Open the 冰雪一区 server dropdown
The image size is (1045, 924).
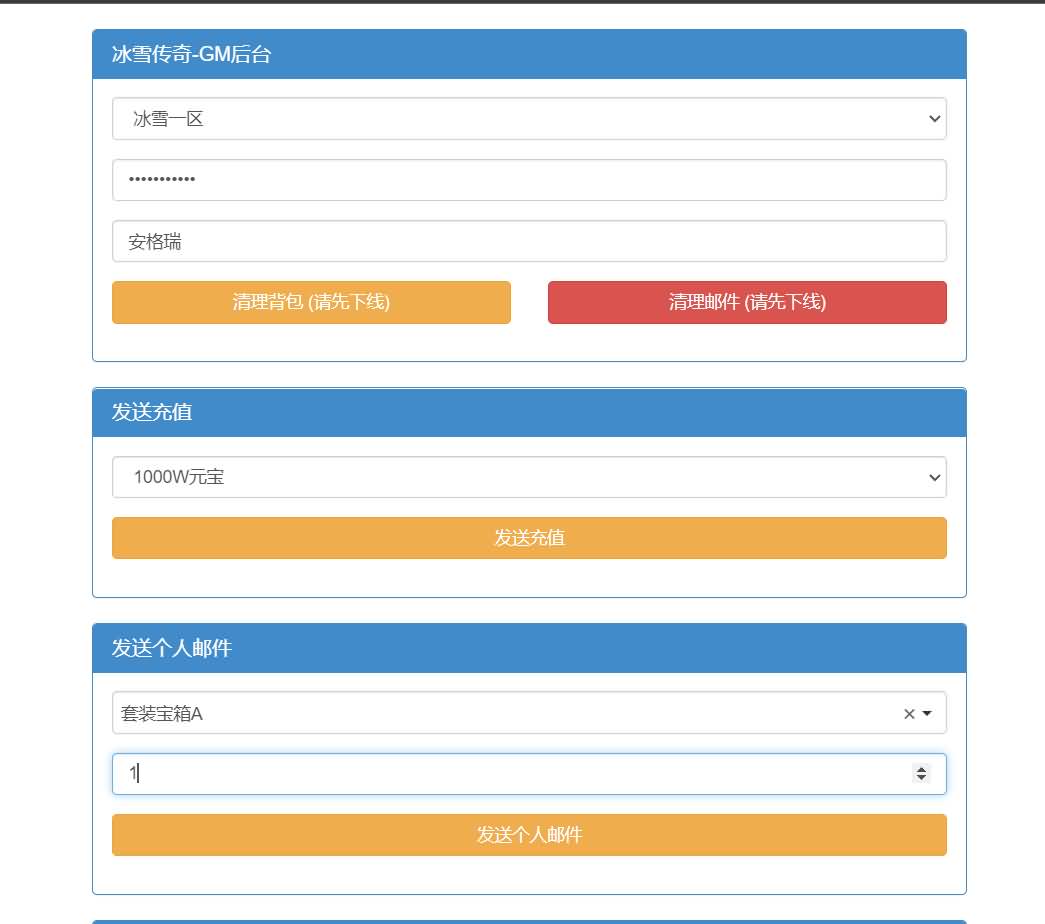pyautogui.click(x=528, y=119)
